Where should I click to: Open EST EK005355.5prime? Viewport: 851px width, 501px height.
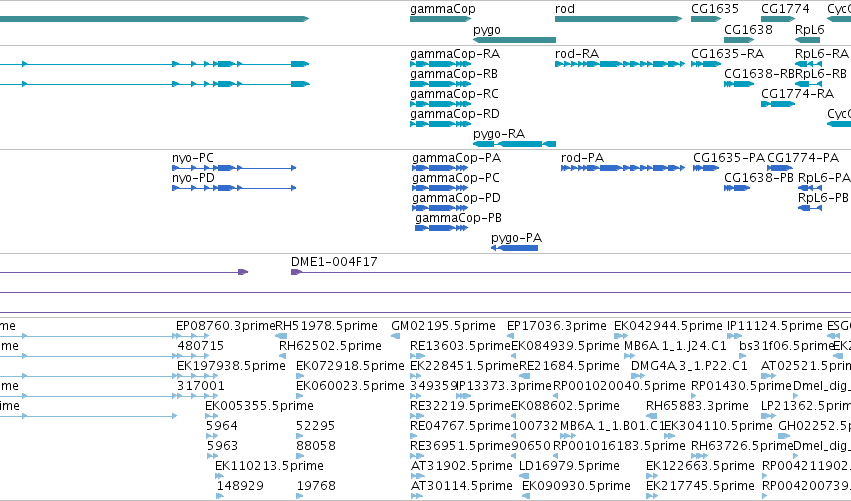pos(259,406)
